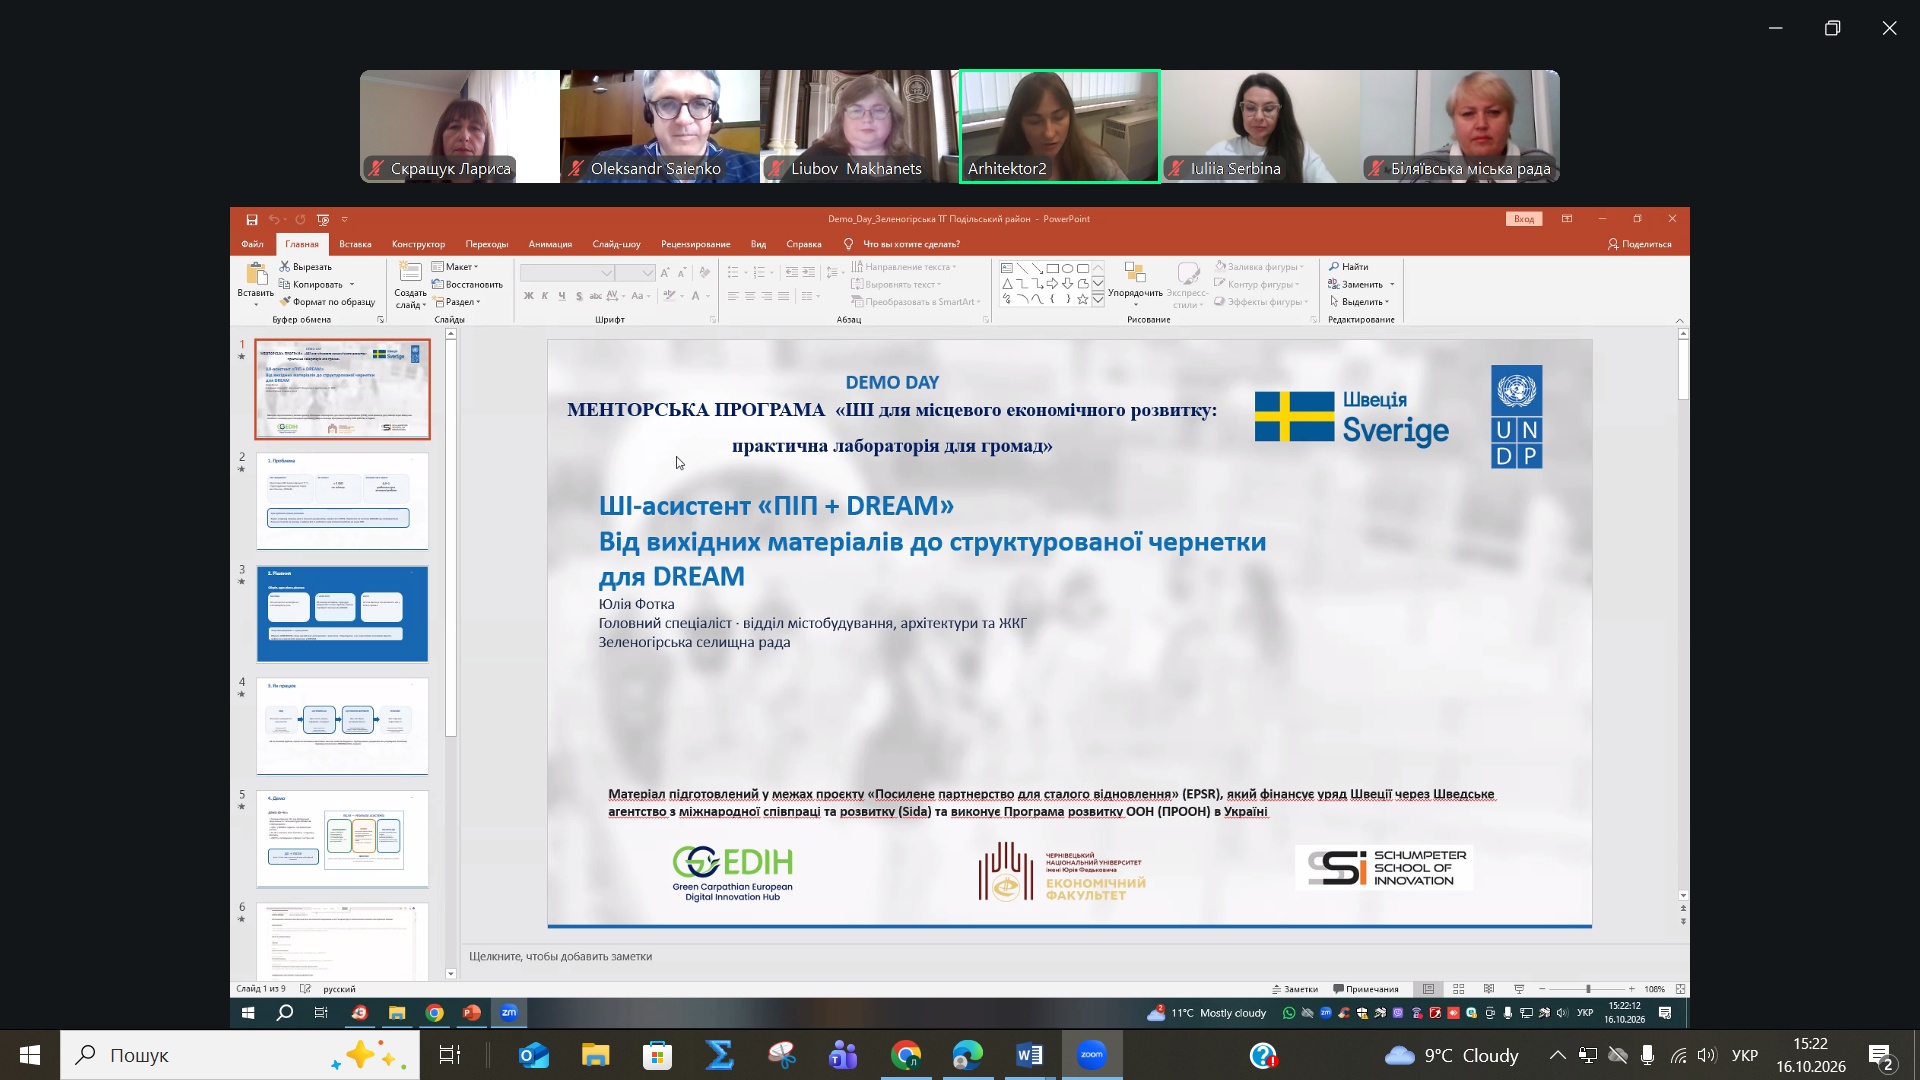Toggle bold Ж formatting button
1920x1080 pixels.
[x=529, y=296]
